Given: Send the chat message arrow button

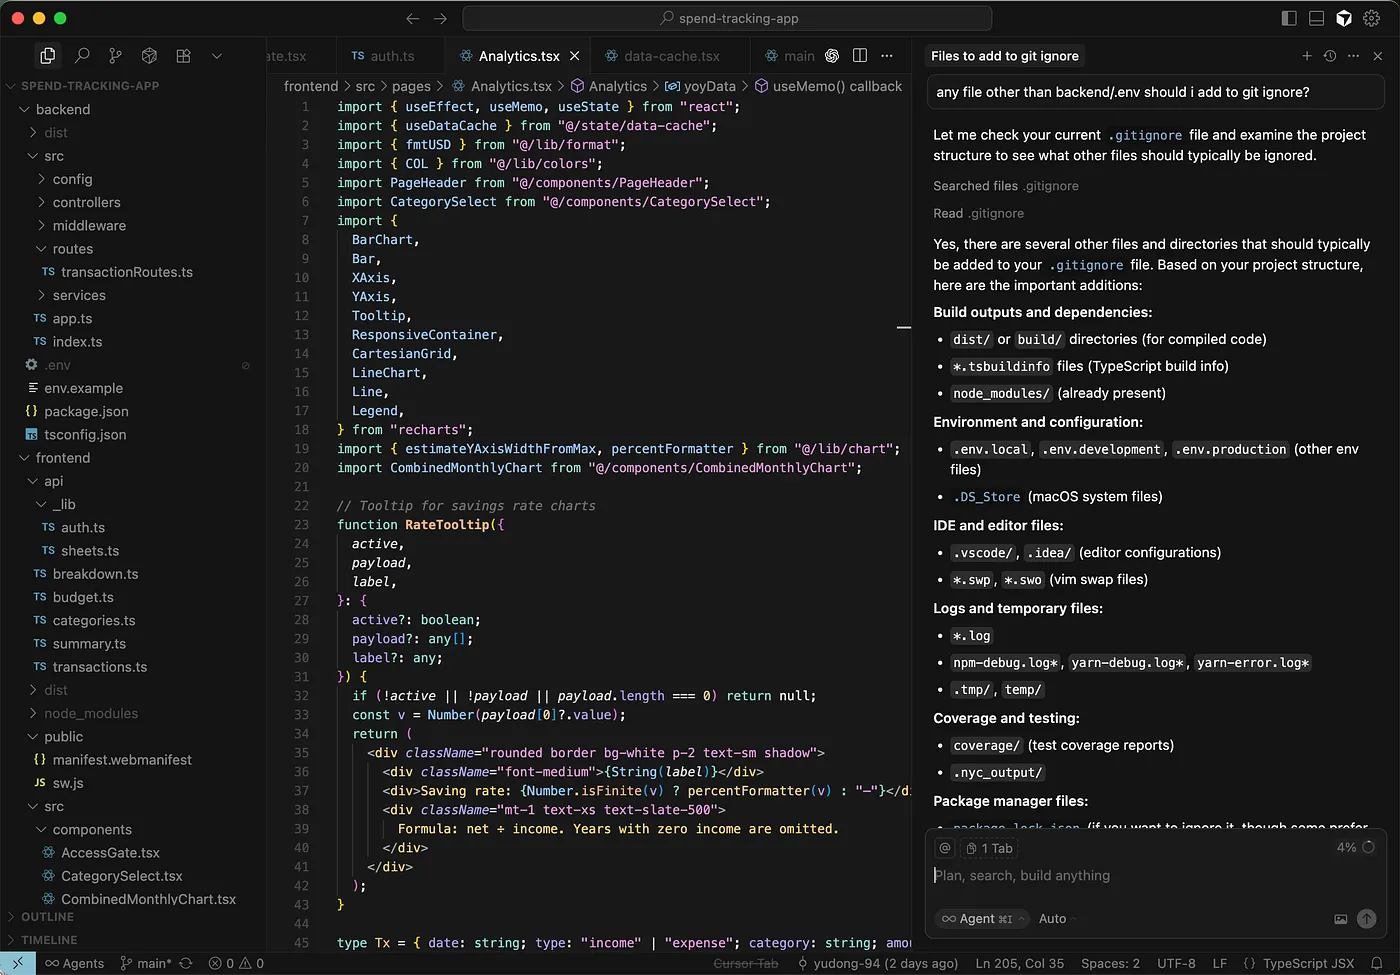Looking at the screenshot, I should click(x=1367, y=919).
